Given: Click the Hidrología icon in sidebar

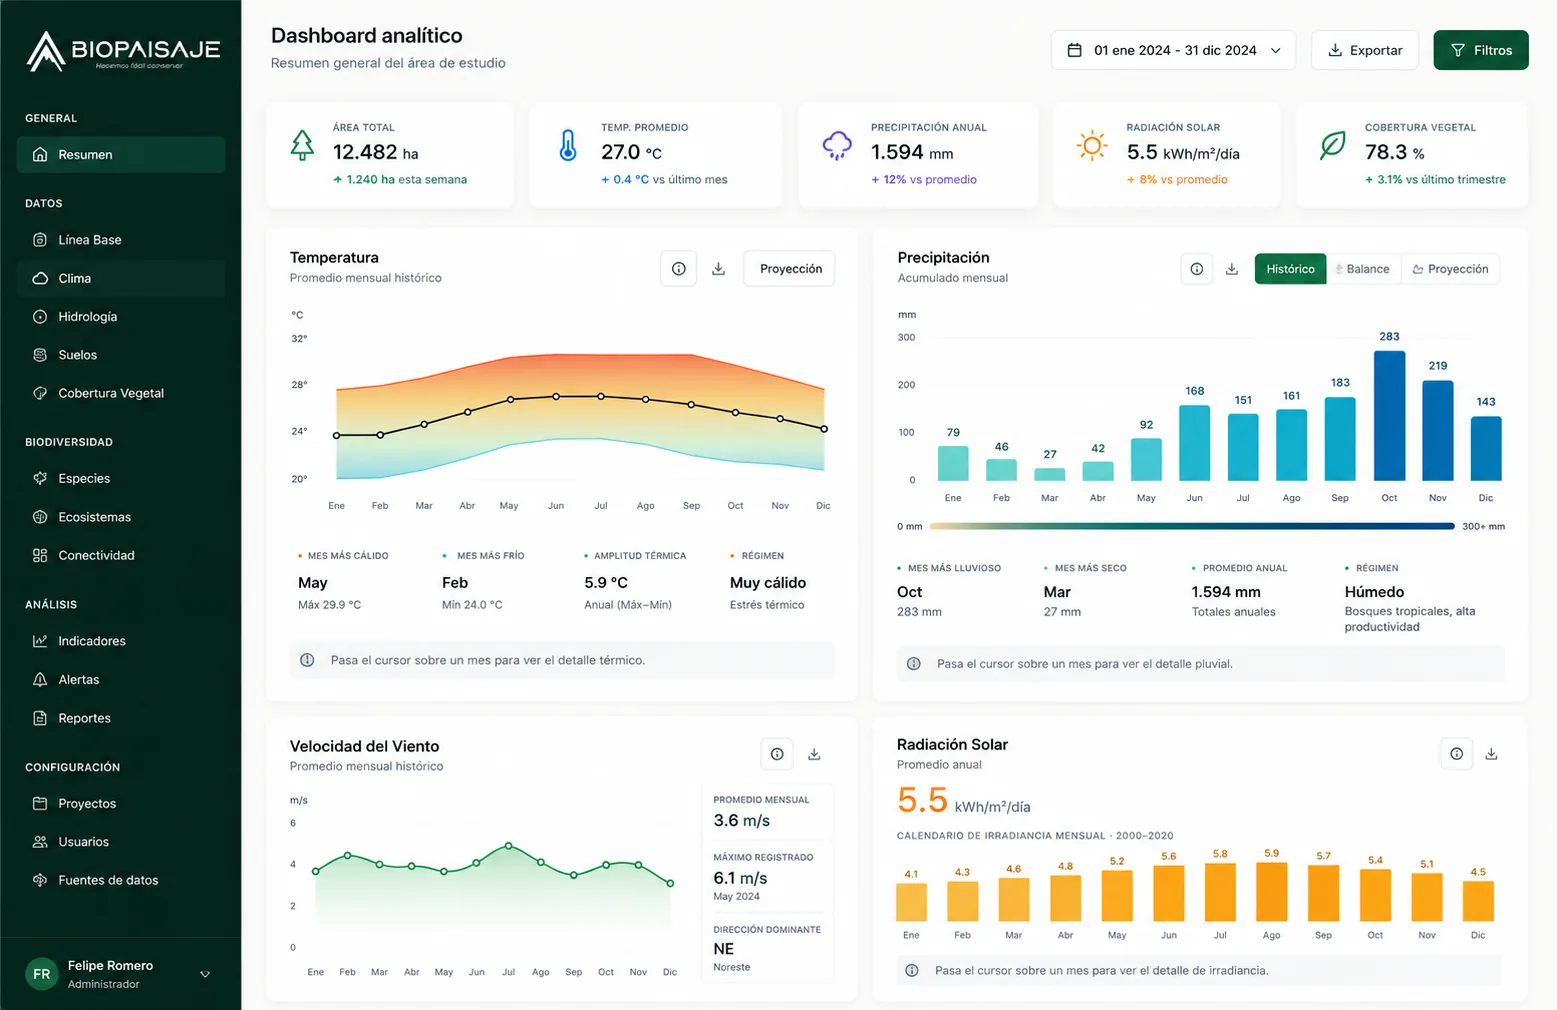Looking at the screenshot, I should click(x=40, y=317).
